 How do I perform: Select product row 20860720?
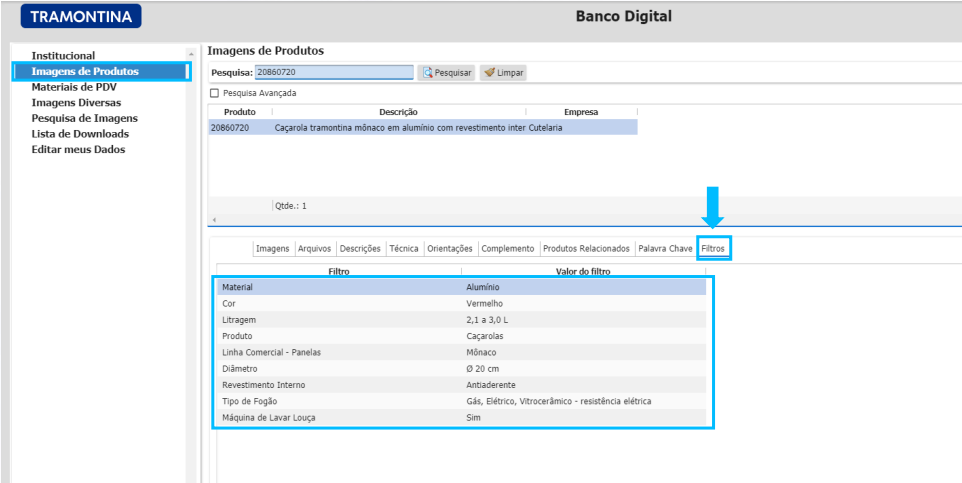[x=423, y=128]
